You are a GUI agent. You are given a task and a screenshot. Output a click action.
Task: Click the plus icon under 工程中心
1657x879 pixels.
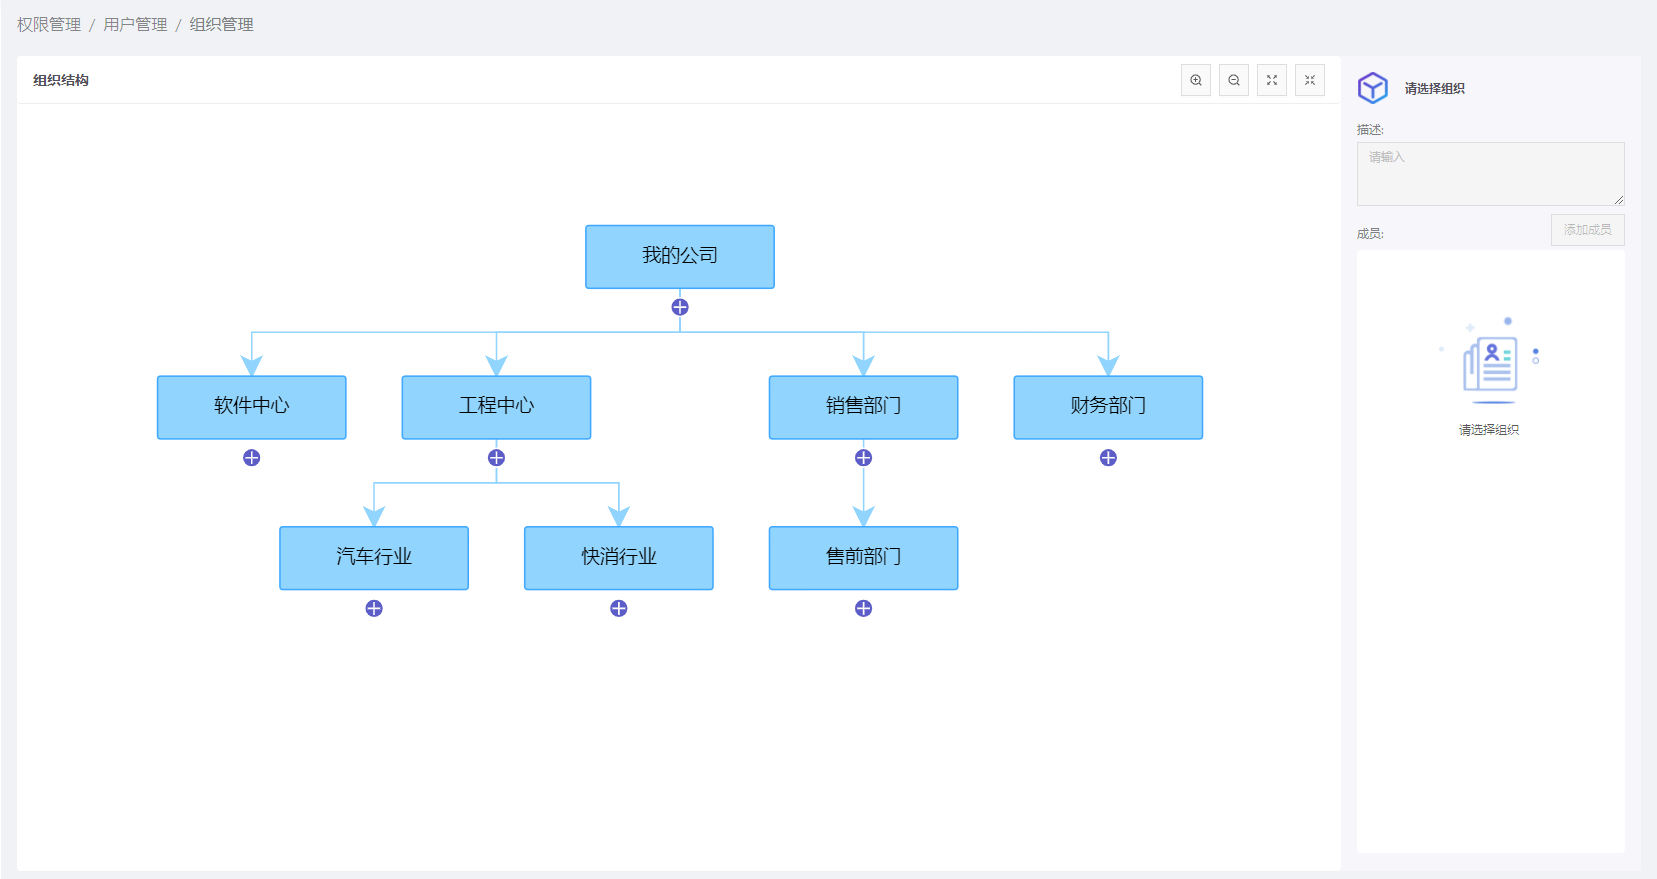pyautogui.click(x=496, y=457)
